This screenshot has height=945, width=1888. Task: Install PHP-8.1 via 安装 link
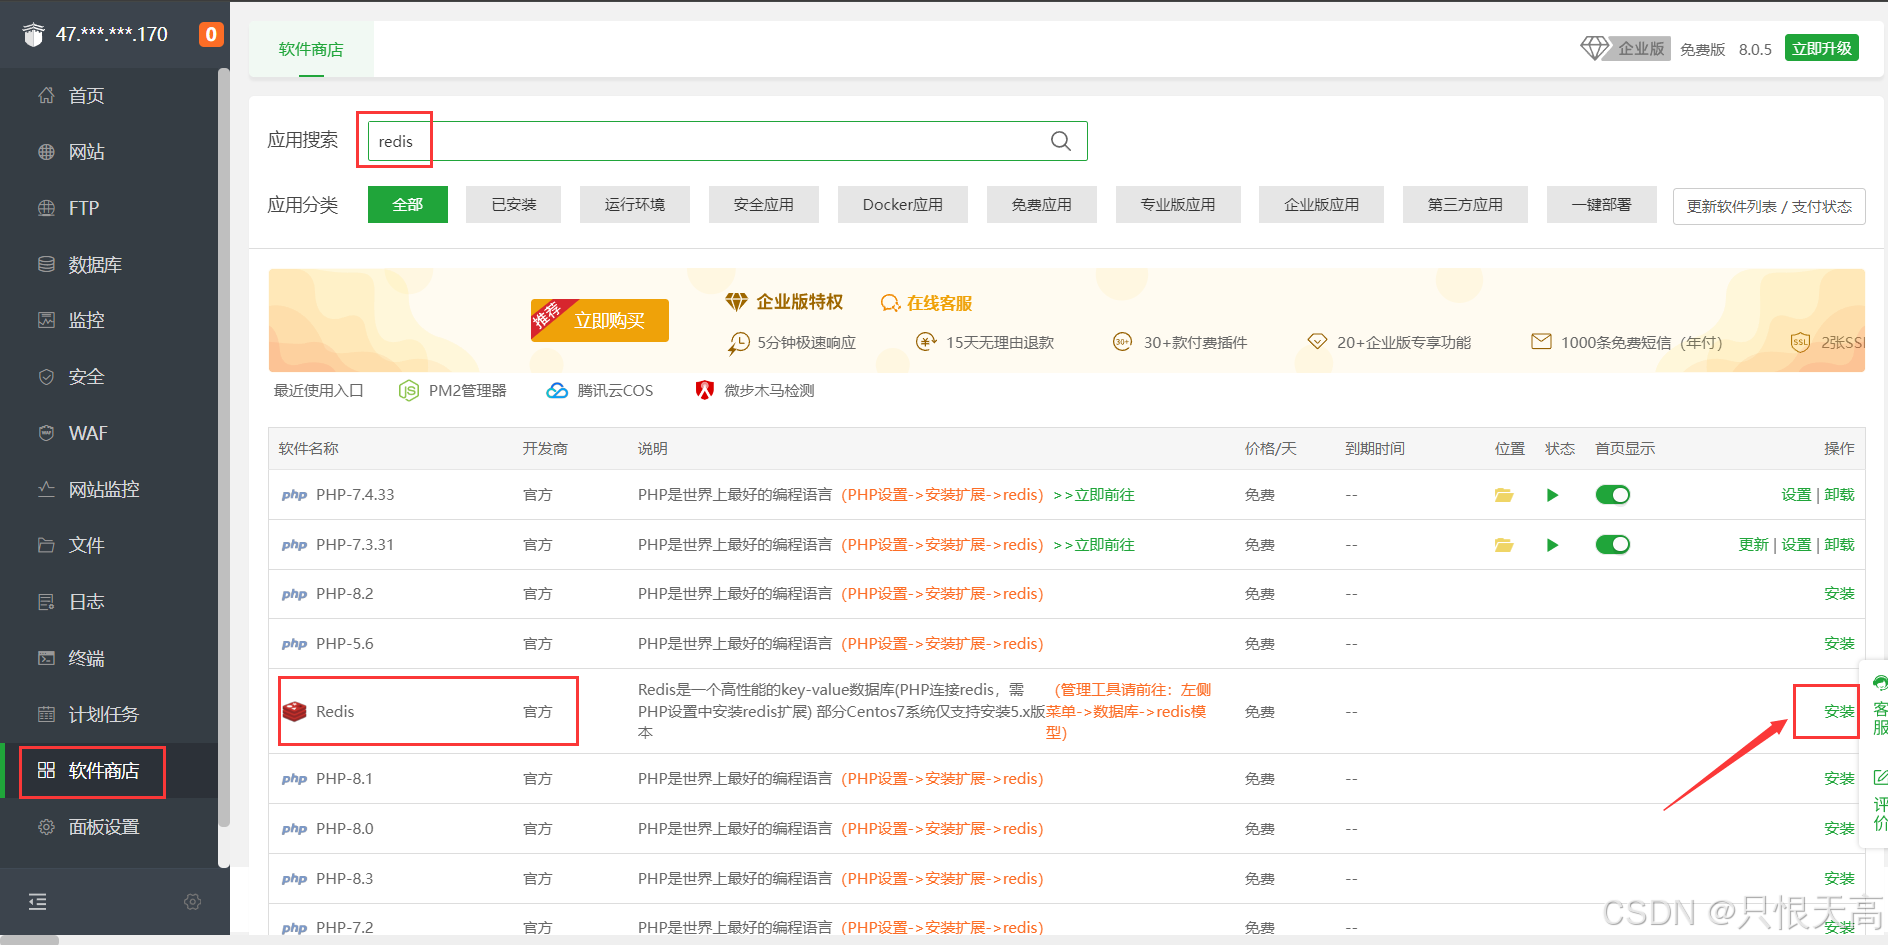click(1839, 779)
